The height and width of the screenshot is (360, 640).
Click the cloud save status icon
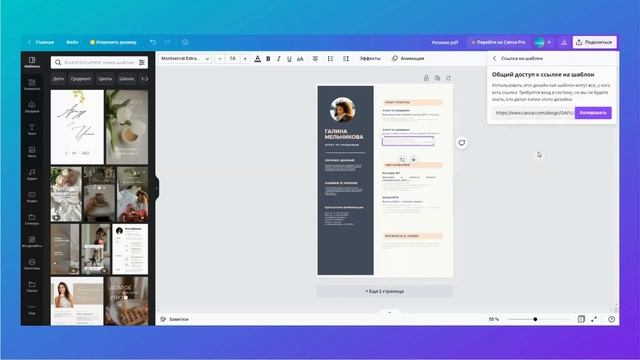pyautogui.click(x=185, y=42)
